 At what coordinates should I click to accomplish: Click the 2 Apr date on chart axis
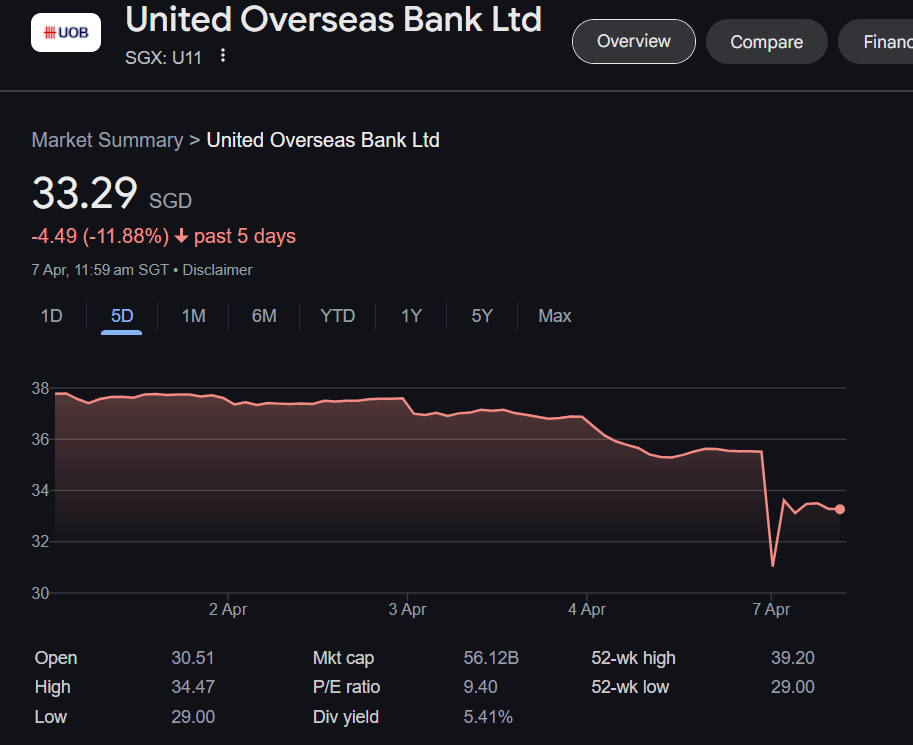pyautogui.click(x=228, y=609)
